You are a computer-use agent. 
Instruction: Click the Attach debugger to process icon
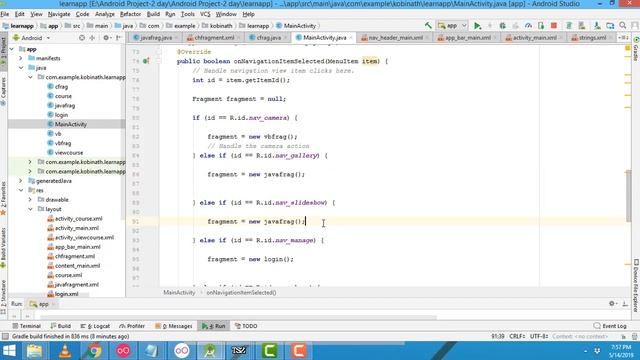click(x=541, y=26)
